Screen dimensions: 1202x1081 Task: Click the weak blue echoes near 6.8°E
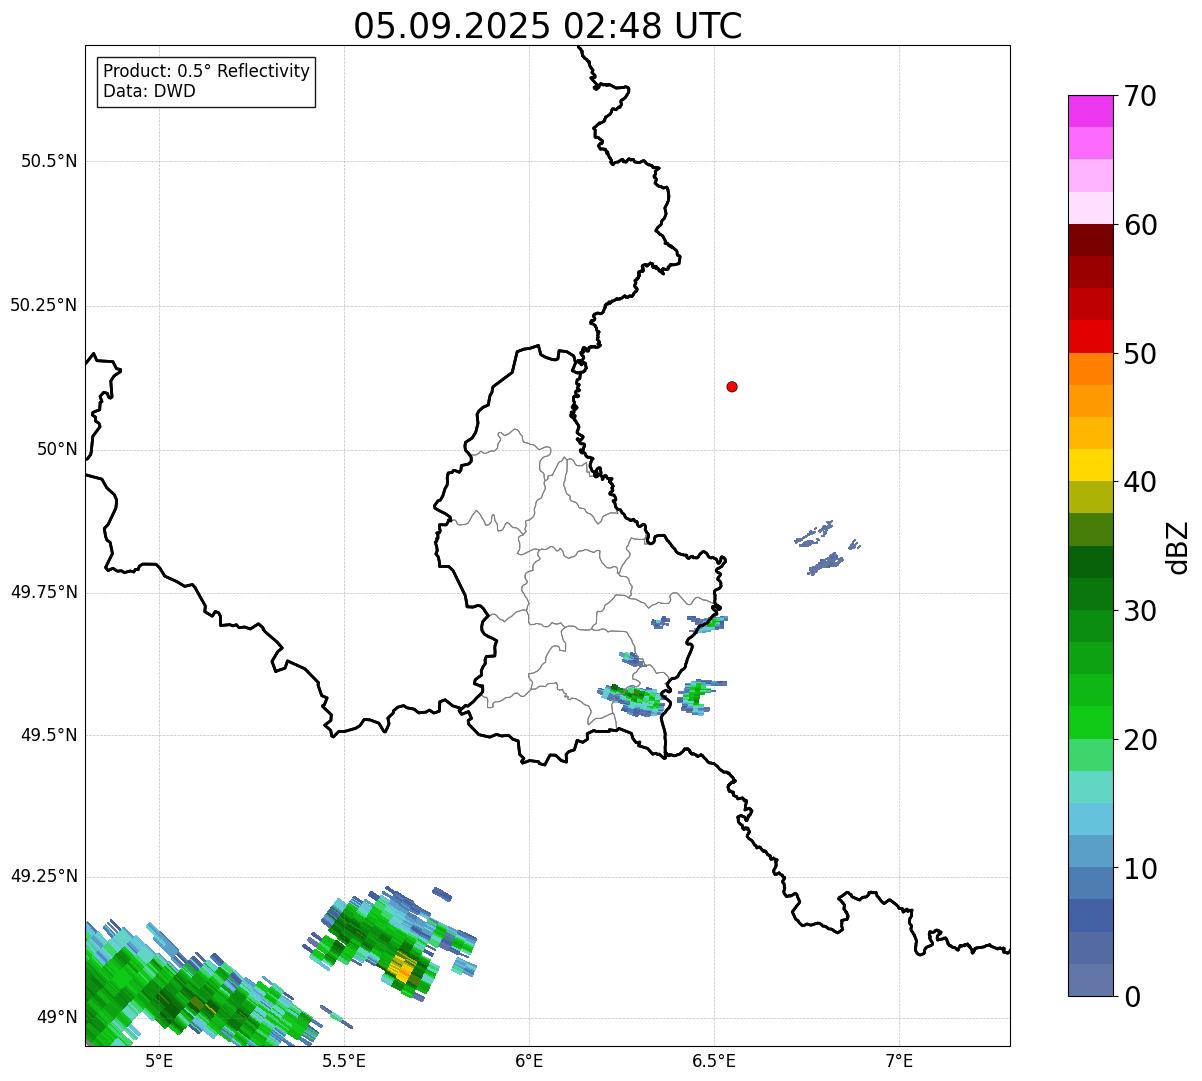pos(827,549)
